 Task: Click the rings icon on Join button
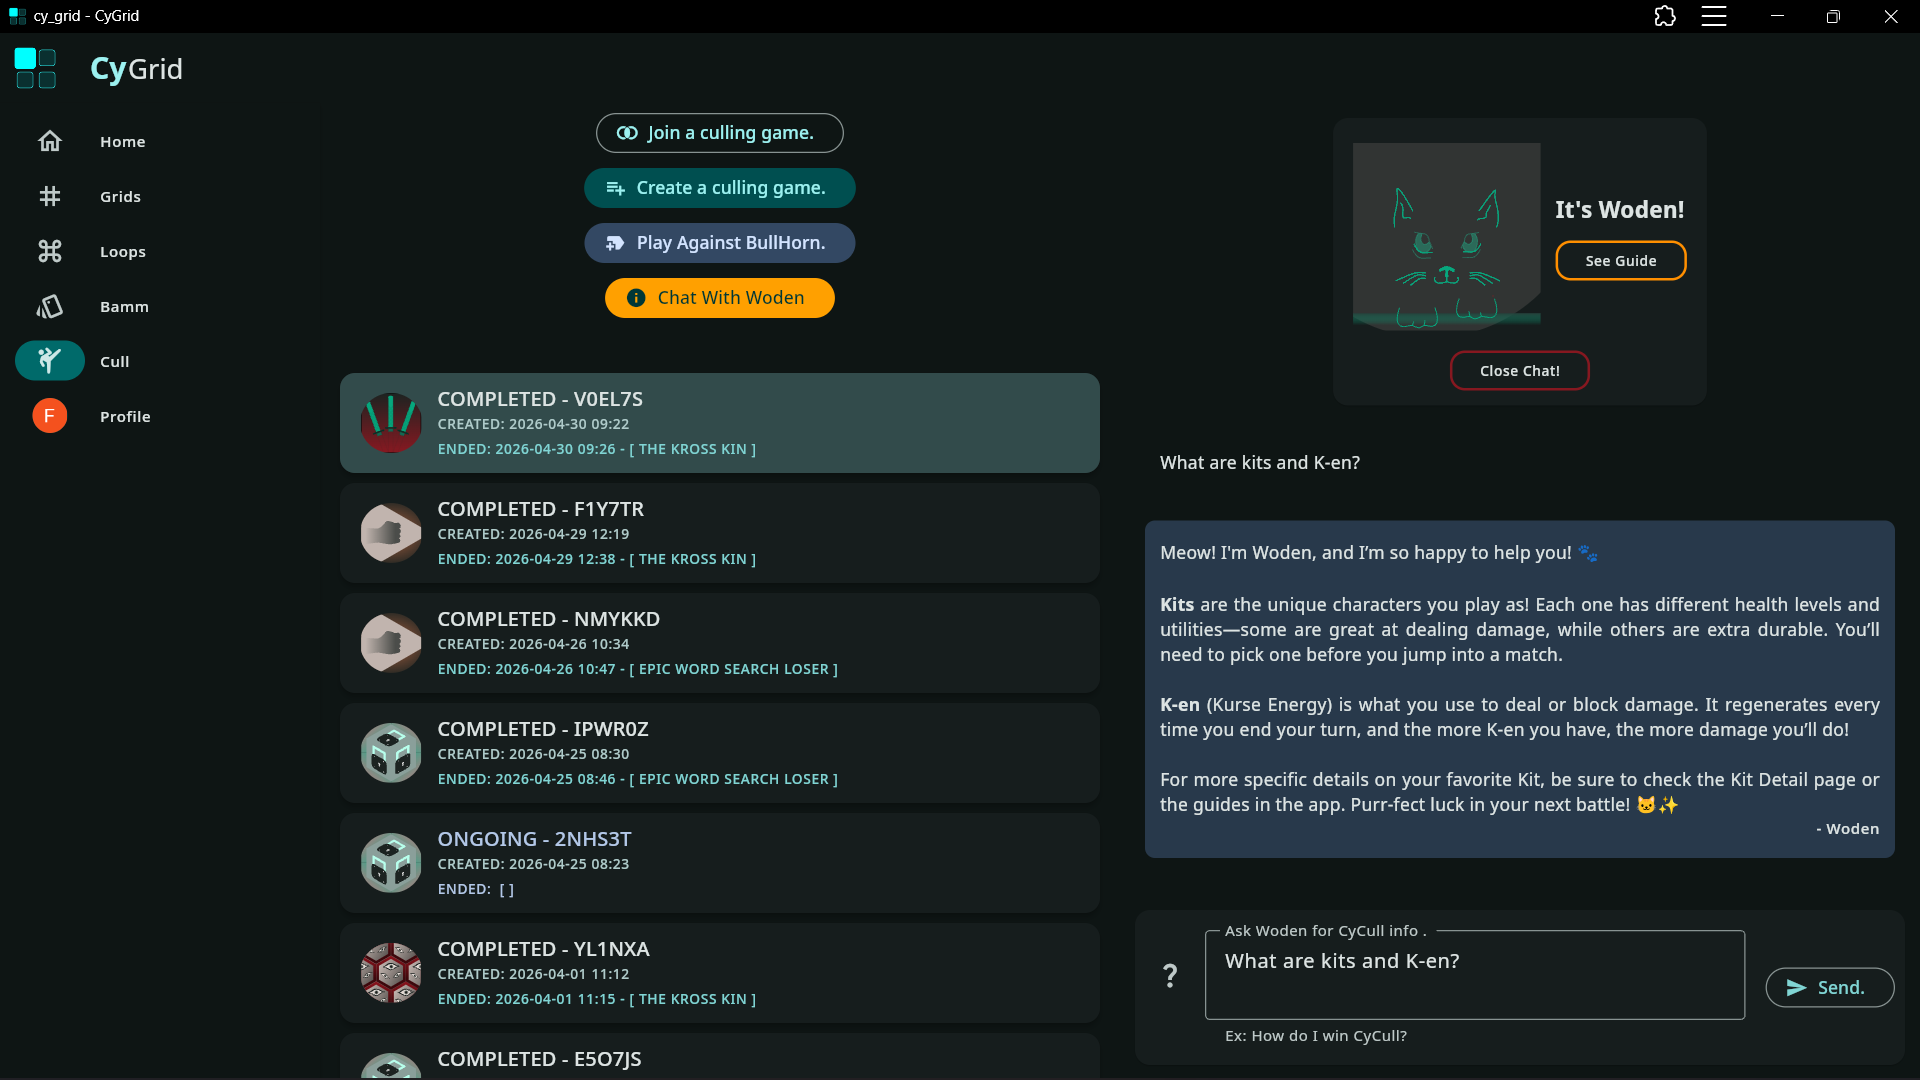click(x=627, y=133)
